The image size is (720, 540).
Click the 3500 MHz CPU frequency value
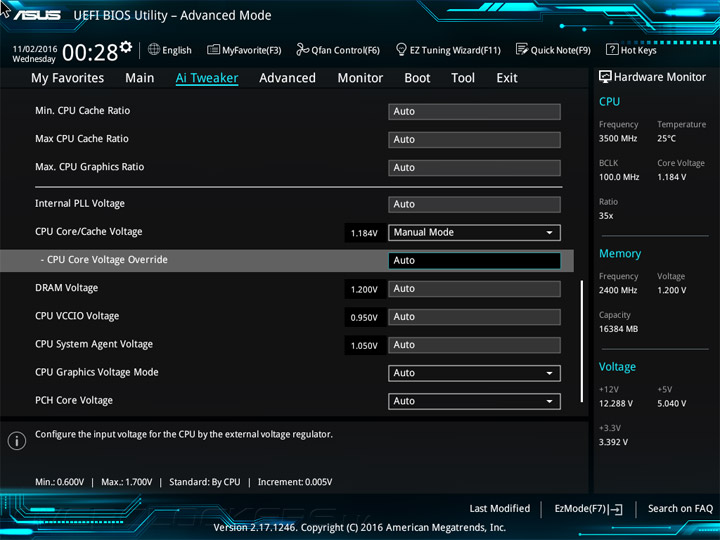click(x=618, y=138)
